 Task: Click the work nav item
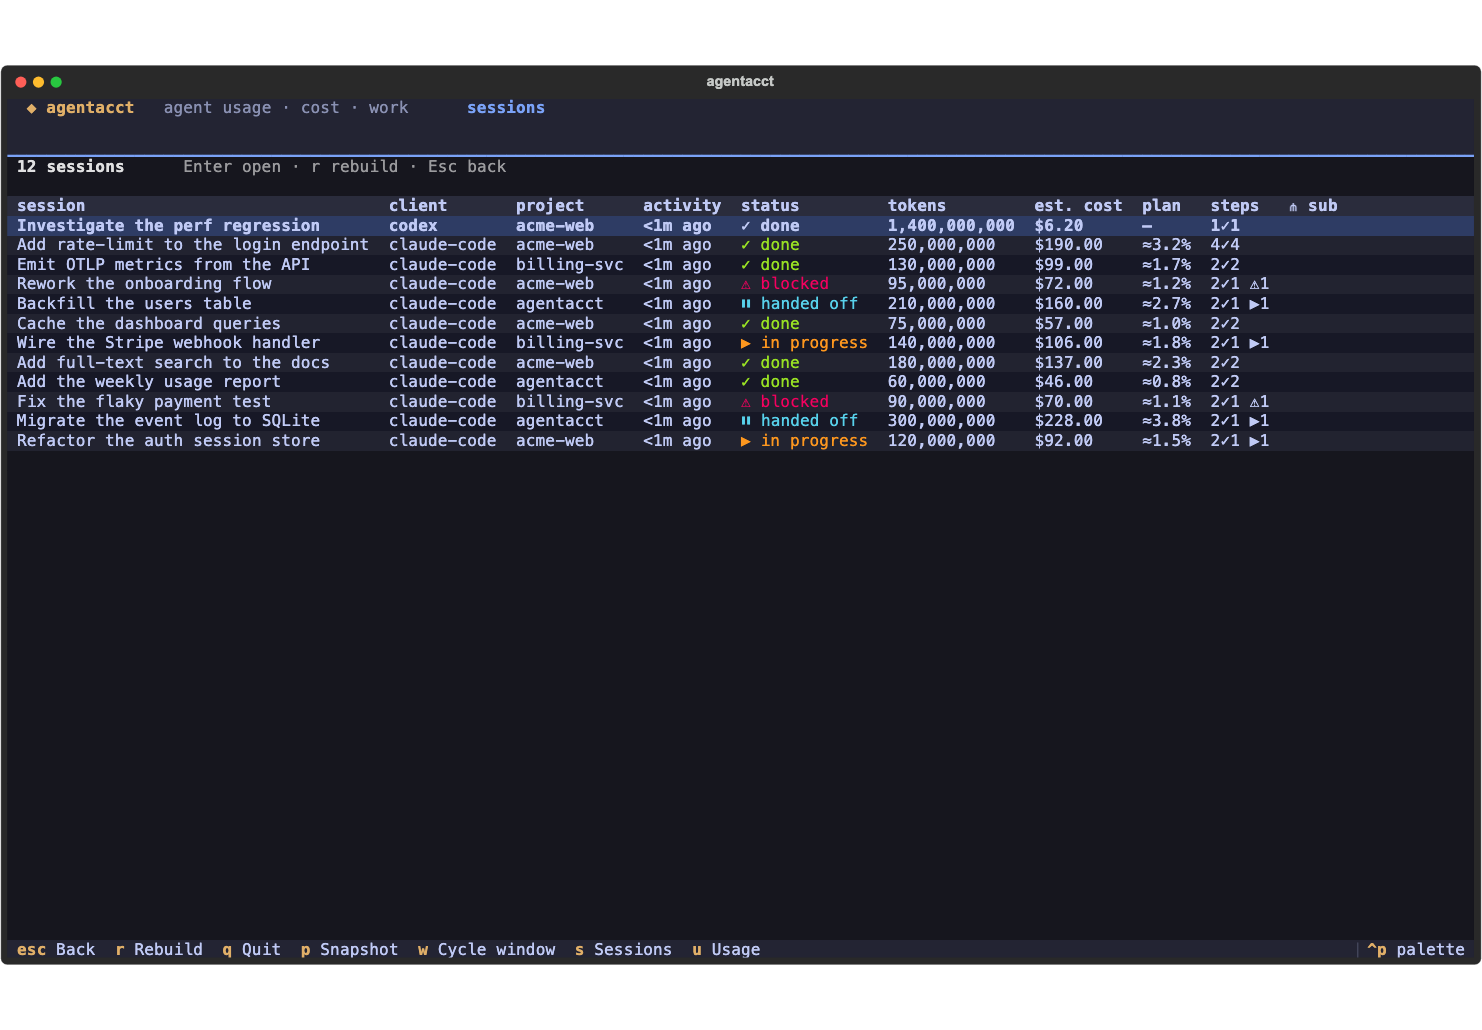click(x=388, y=108)
